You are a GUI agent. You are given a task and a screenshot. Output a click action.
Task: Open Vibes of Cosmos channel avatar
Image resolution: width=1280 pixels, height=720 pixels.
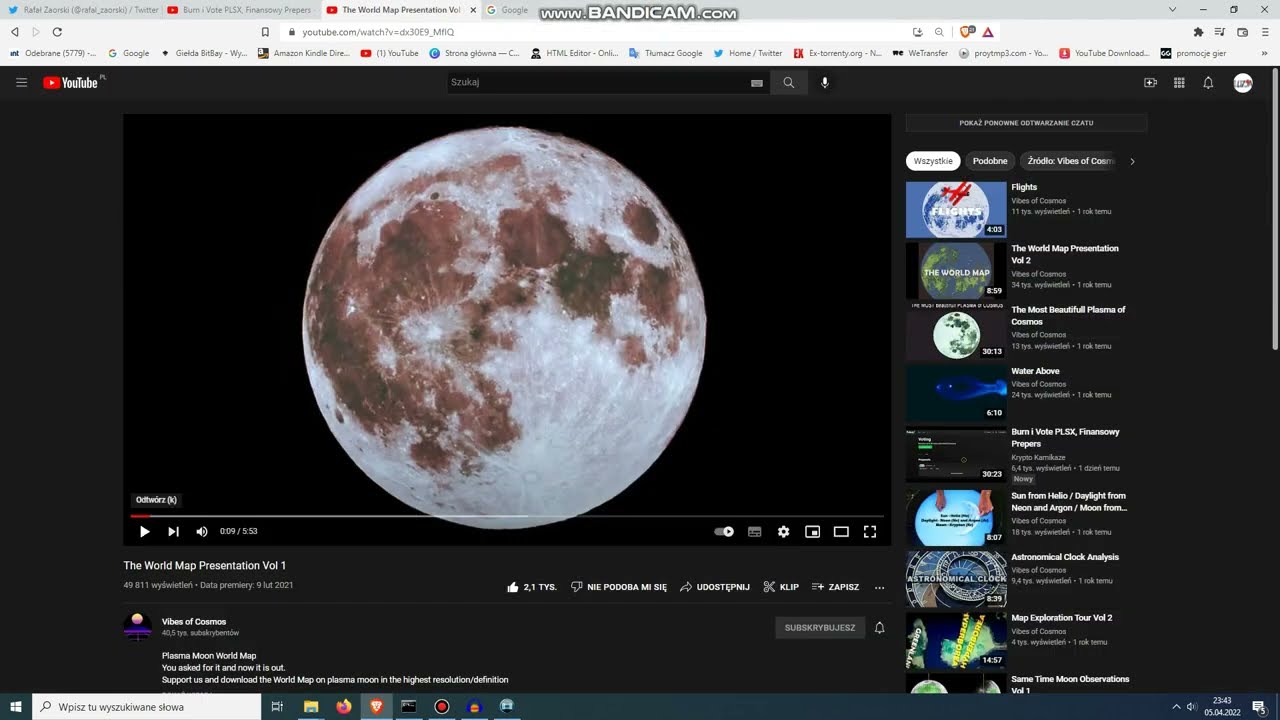[138, 627]
